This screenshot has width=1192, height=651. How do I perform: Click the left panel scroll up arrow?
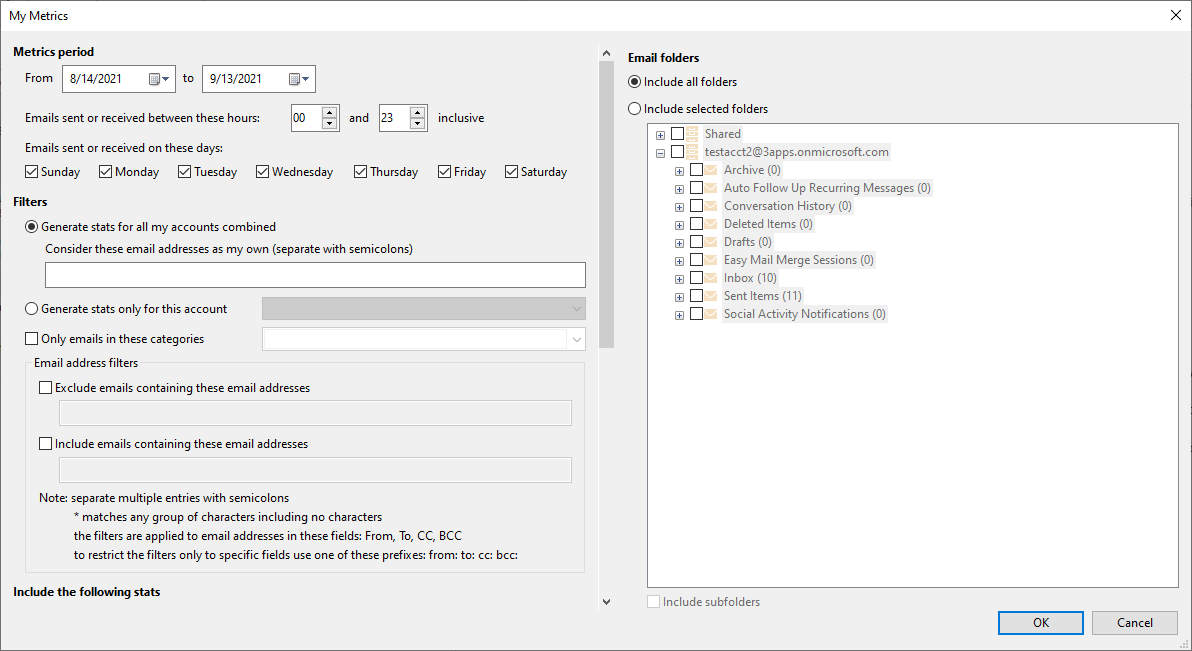tap(607, 53)
